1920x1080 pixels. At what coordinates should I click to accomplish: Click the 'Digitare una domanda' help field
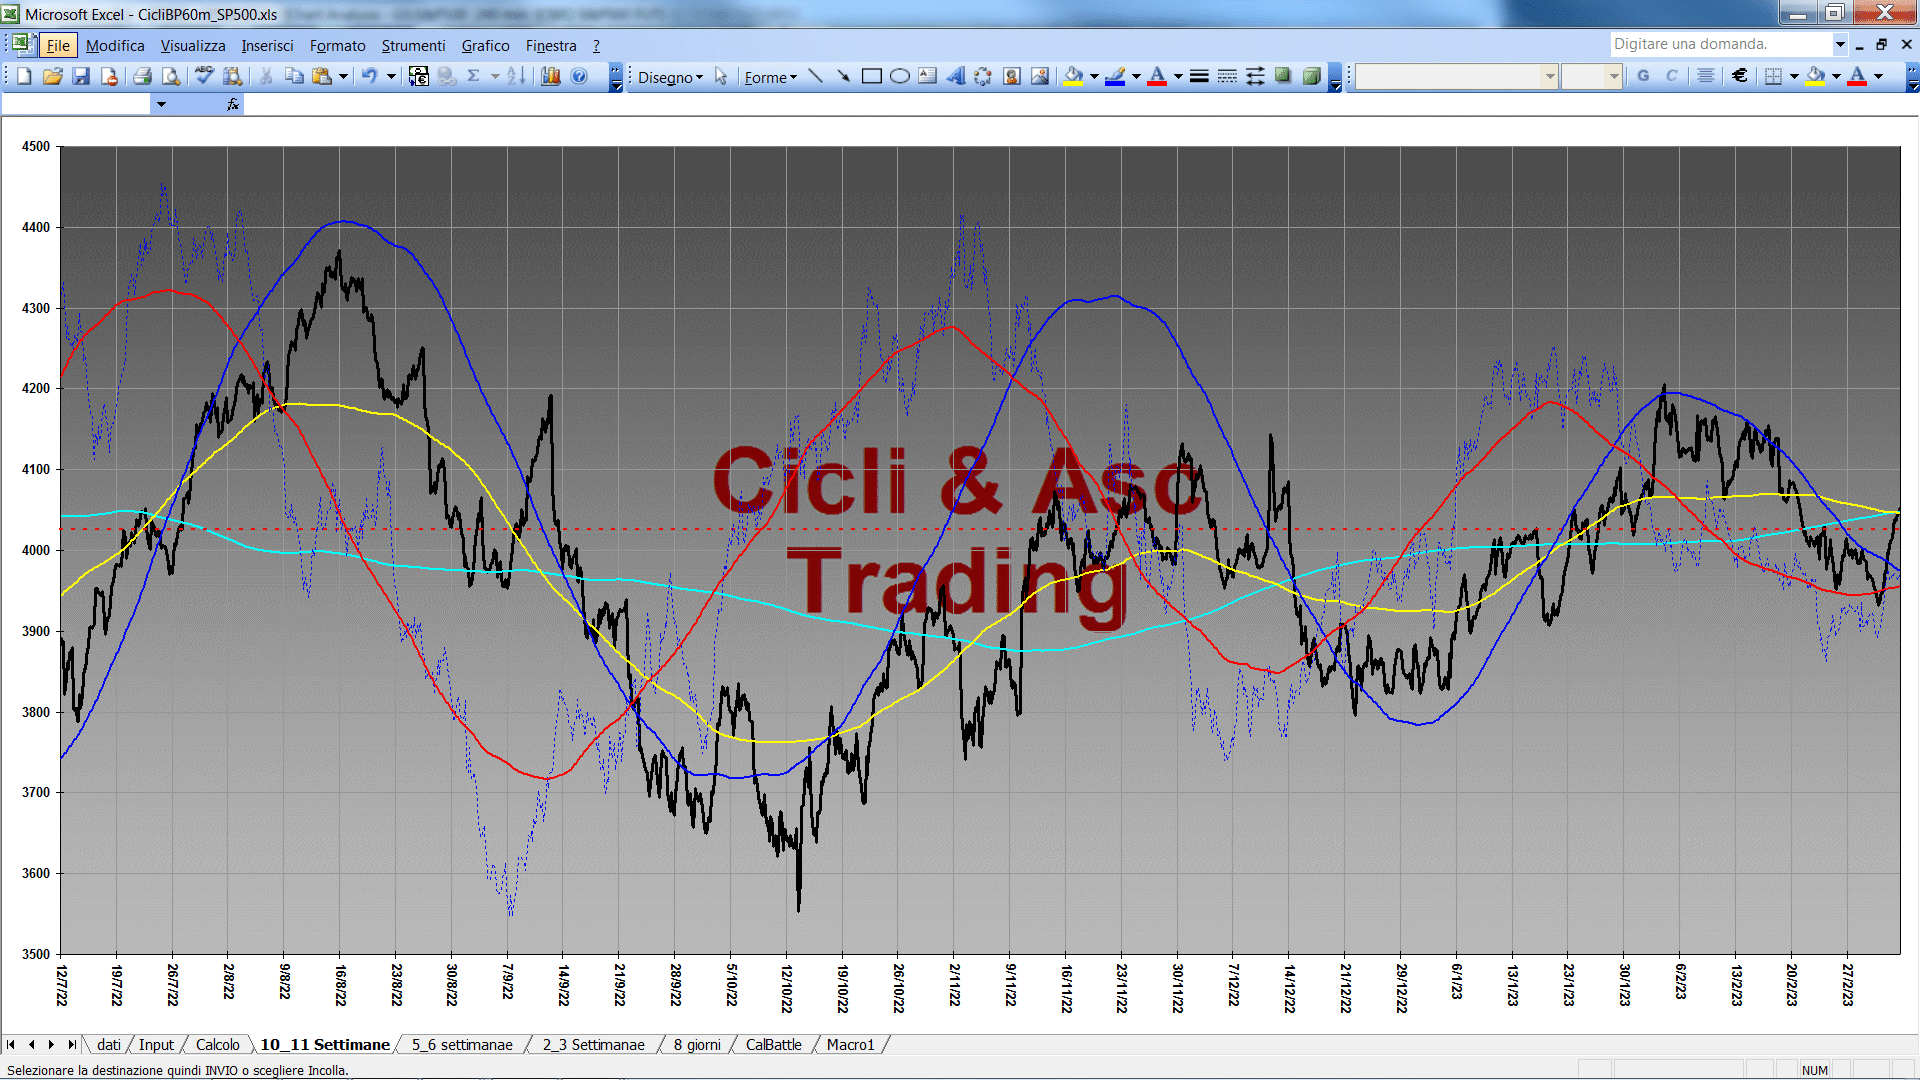[1720, 44]
